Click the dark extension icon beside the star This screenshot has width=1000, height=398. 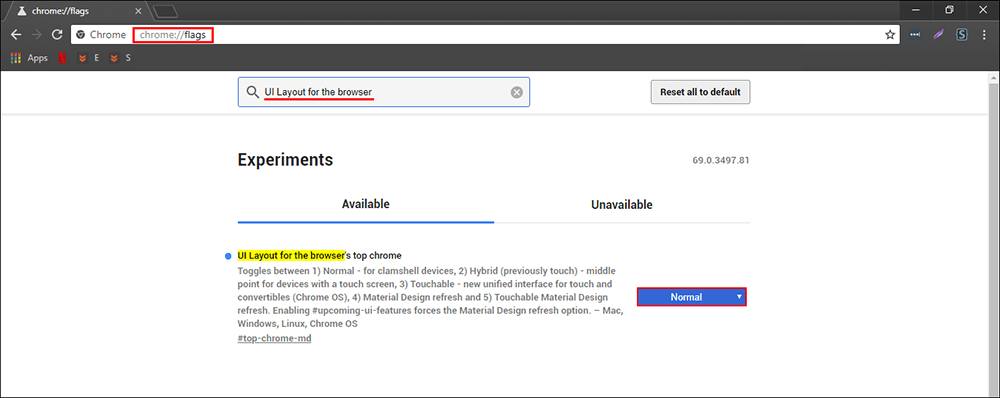915,35
